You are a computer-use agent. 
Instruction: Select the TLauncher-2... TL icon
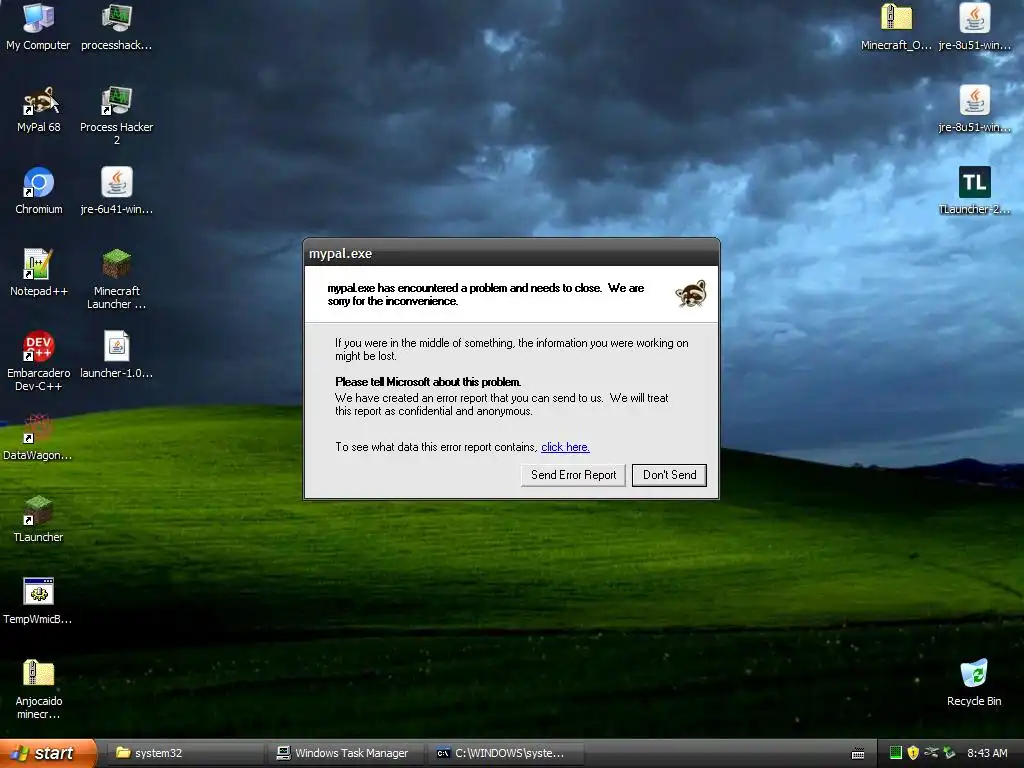pos(974,191)
